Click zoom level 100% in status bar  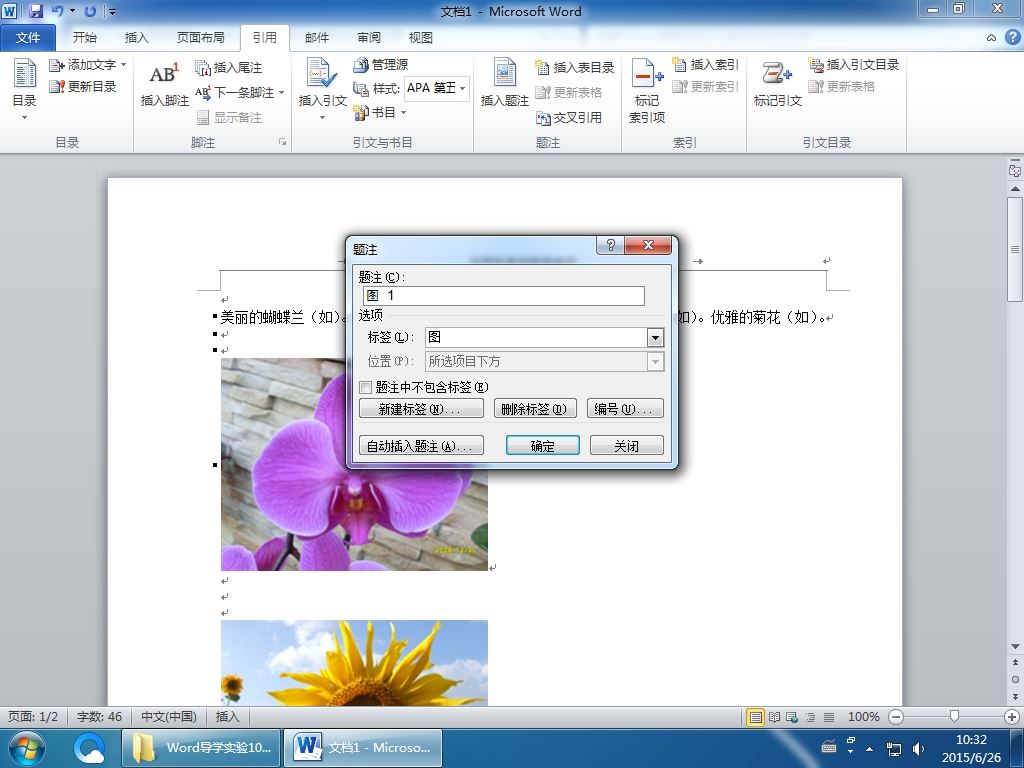pyautogui.click(x=863, y=717)
